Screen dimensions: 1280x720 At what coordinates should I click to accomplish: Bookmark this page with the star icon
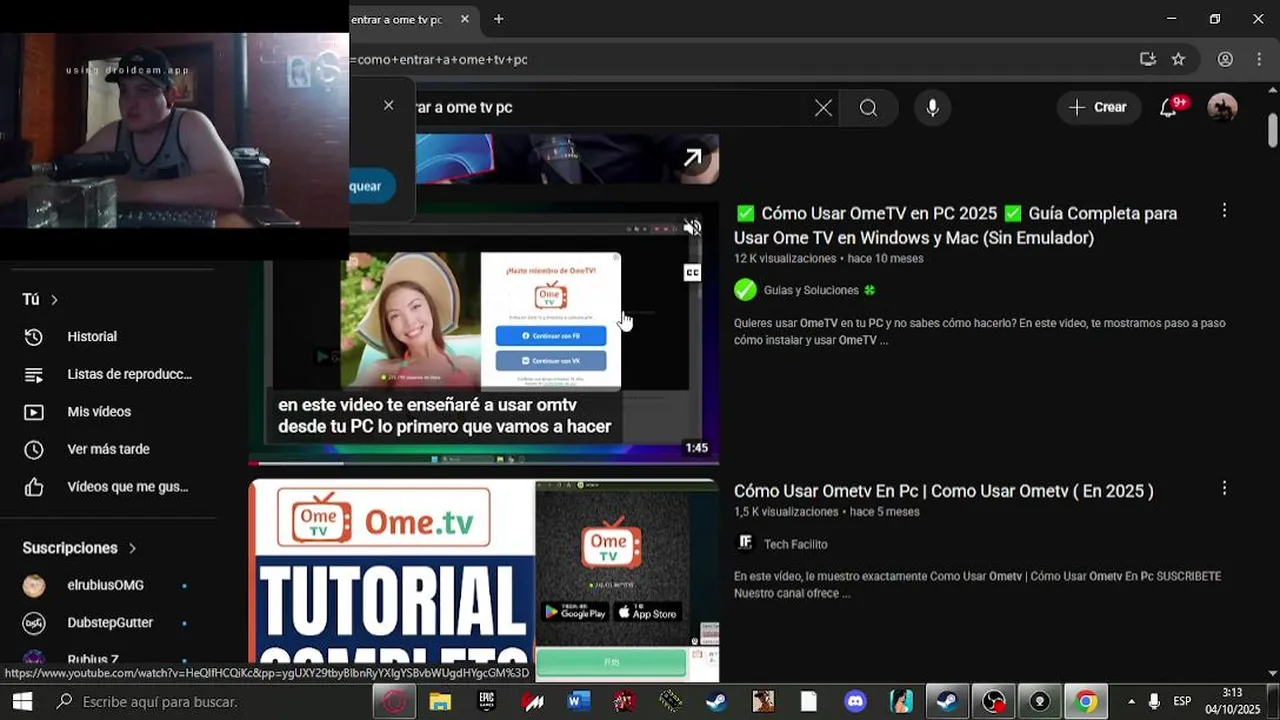pyautogui.click(x=1178, y=59)
